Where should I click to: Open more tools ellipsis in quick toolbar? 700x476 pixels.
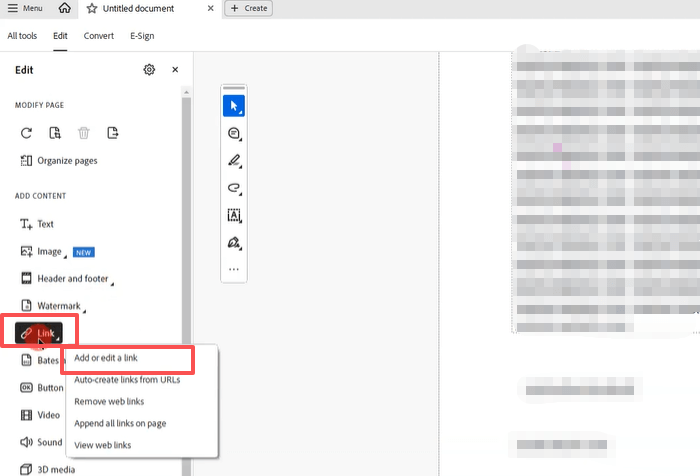[234, 269]
